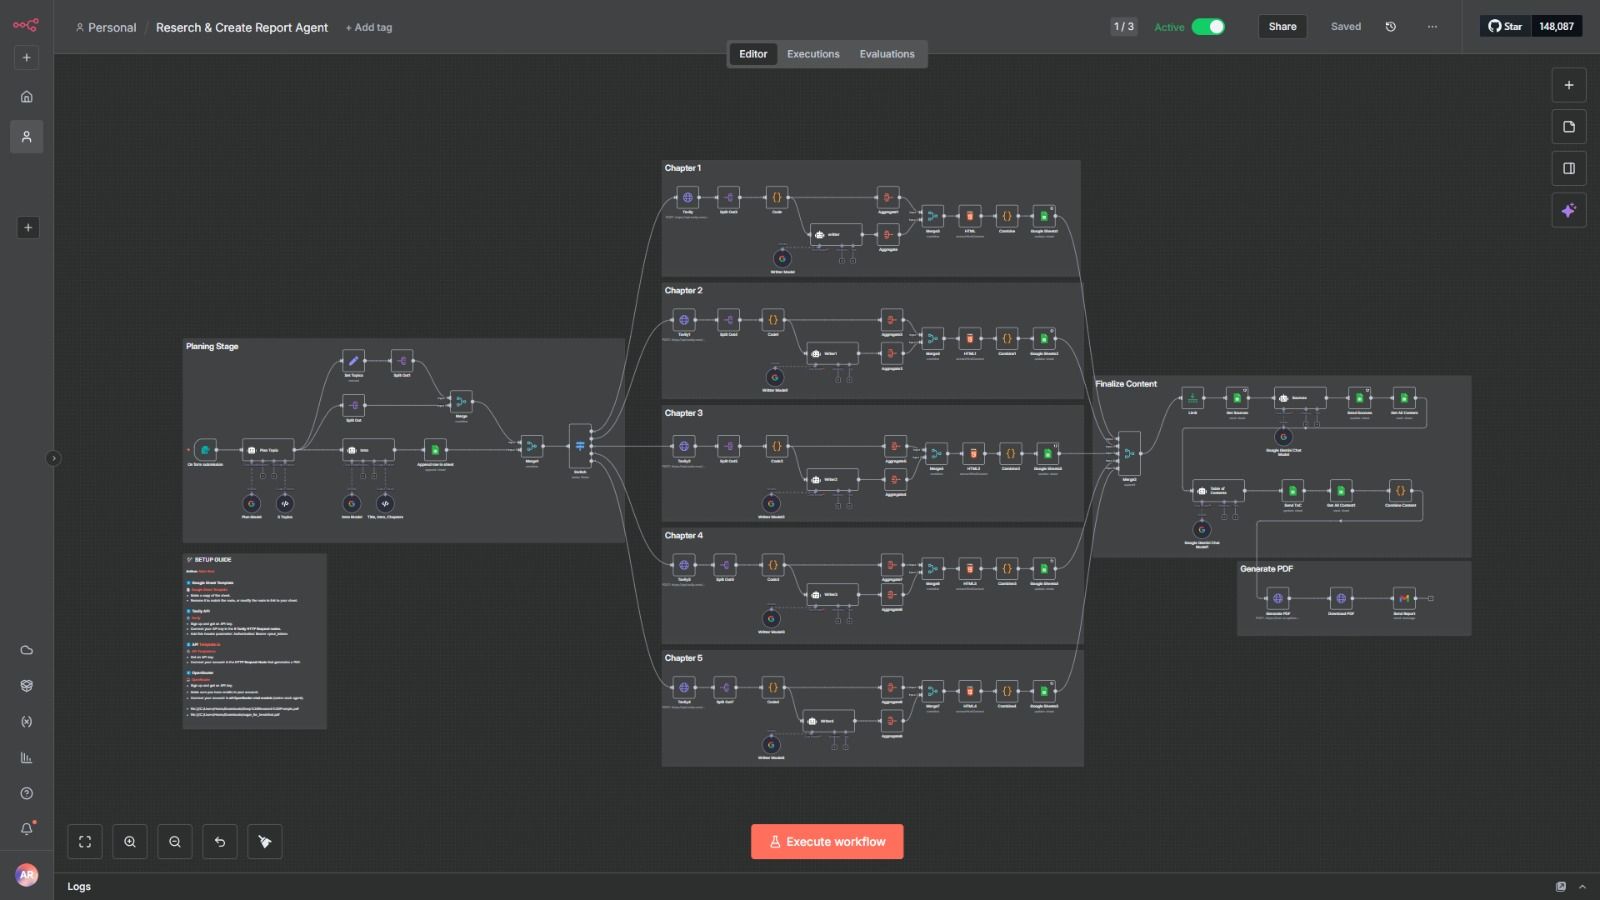Click the GitHub Star button
Screen dimensions: 1600x900
1505,27
